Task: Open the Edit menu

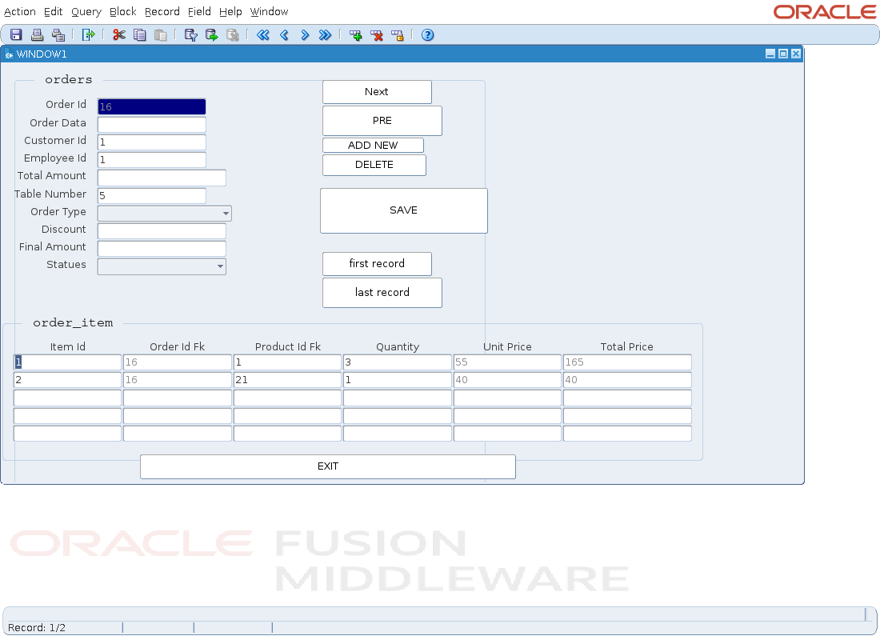Action: [x=53, y=11]
